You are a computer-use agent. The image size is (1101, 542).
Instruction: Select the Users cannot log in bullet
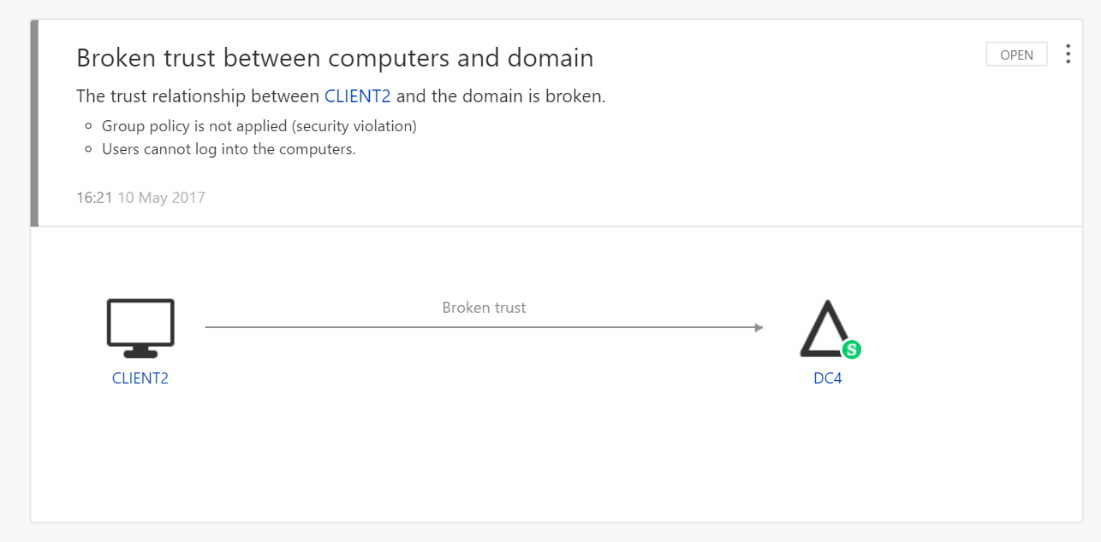point(229,150)
